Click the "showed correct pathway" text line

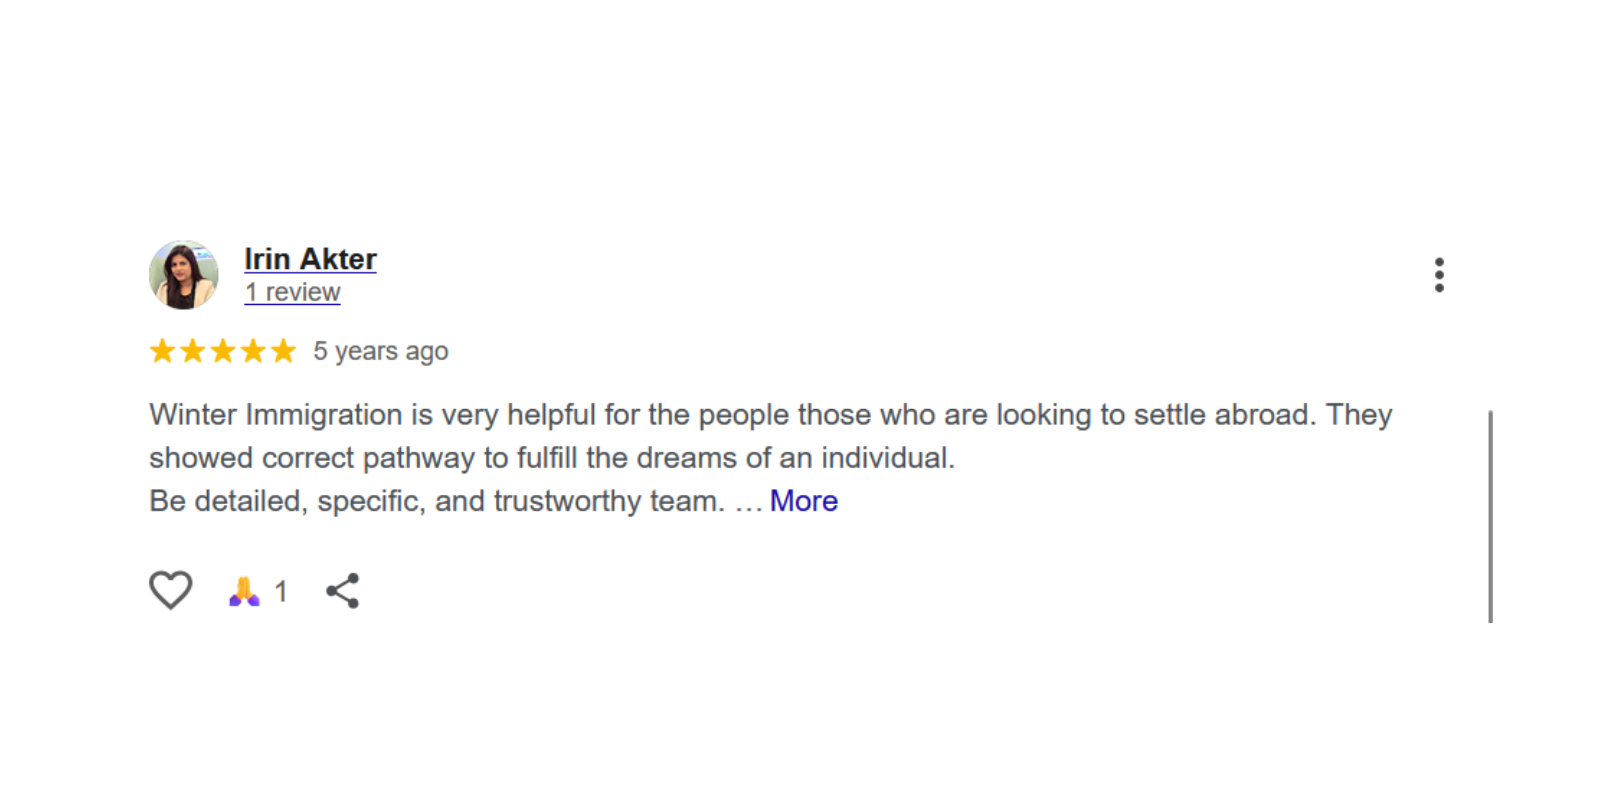tap(552, 458)
